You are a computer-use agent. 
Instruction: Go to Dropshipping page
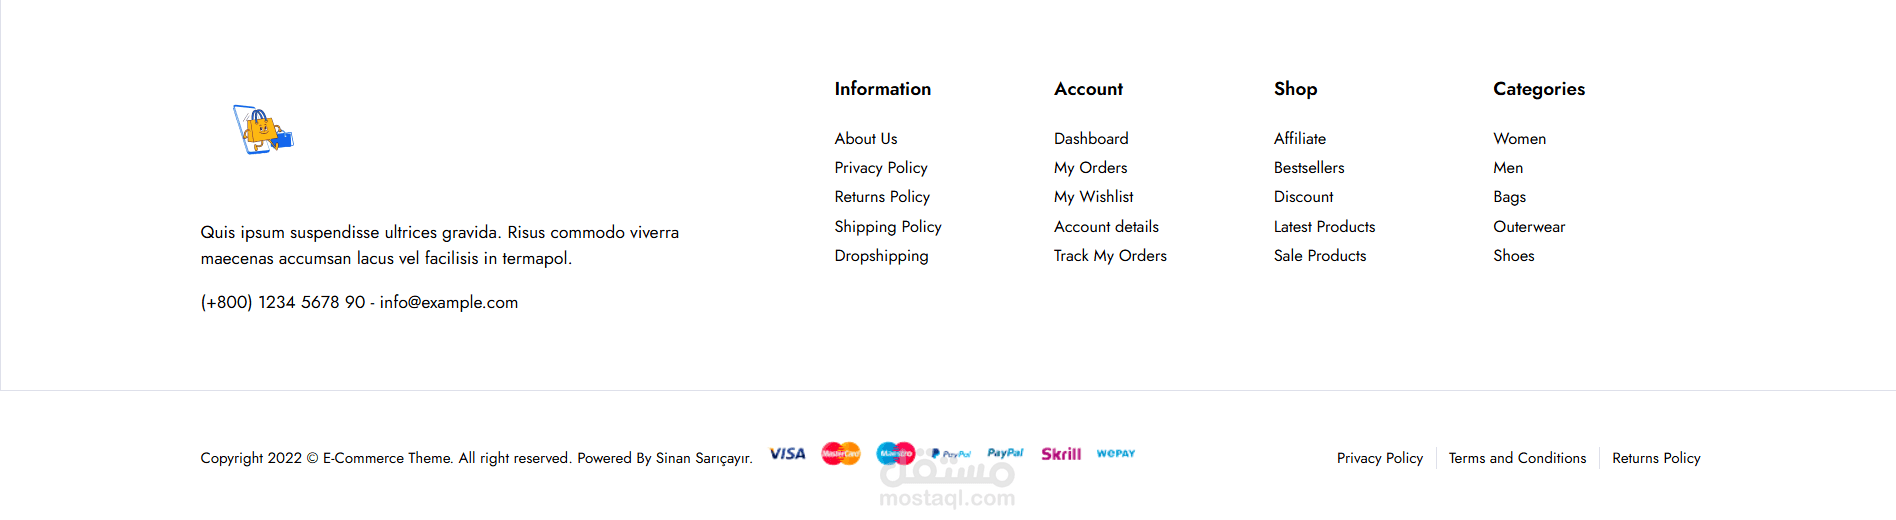pos(881,256)
